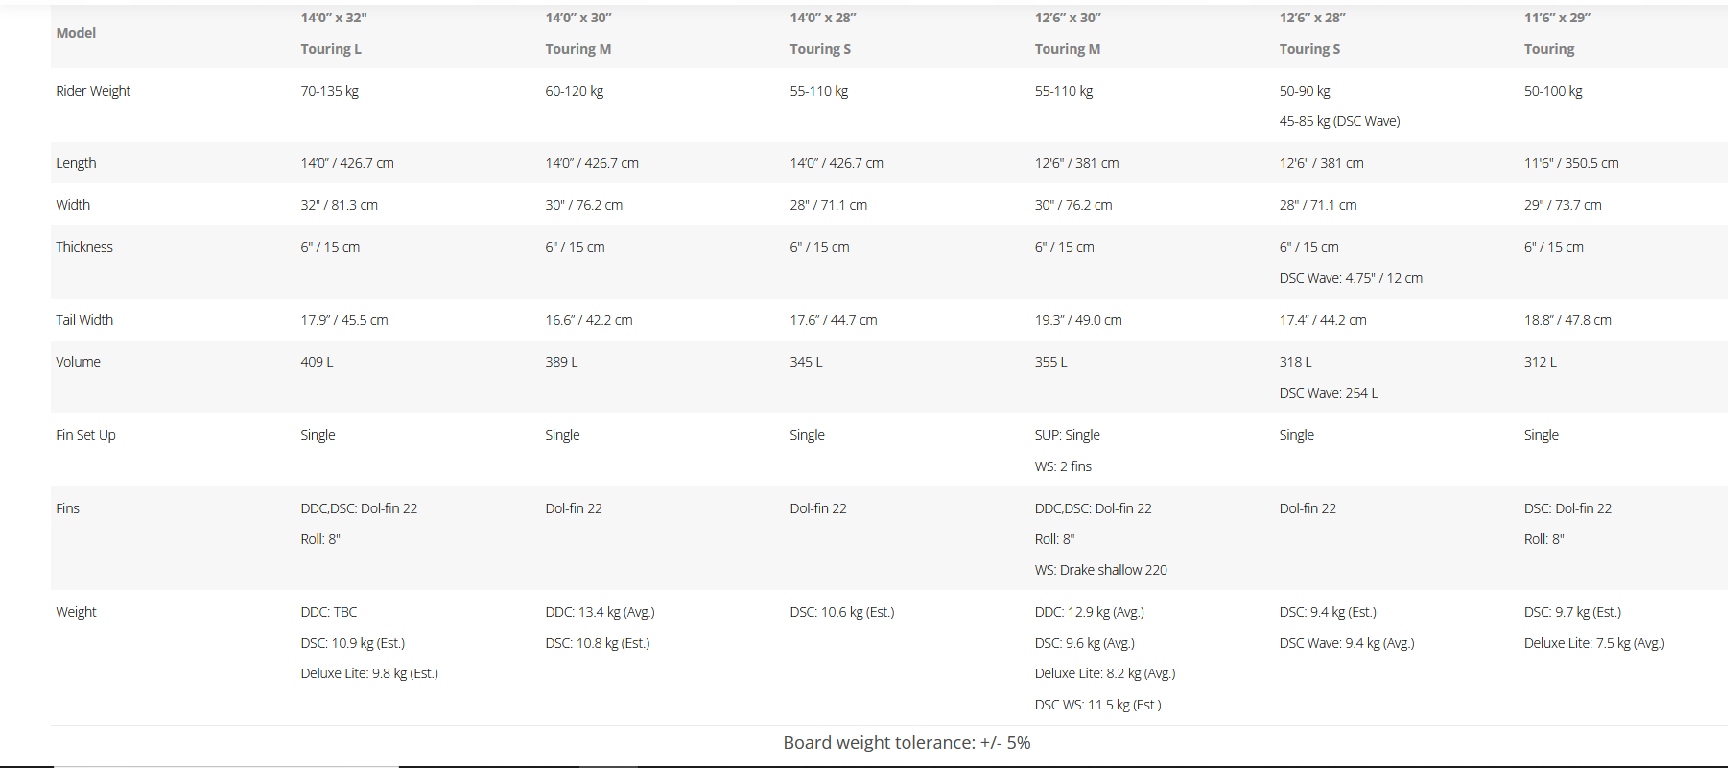Click the Tail Width row label

pos(84,320)
